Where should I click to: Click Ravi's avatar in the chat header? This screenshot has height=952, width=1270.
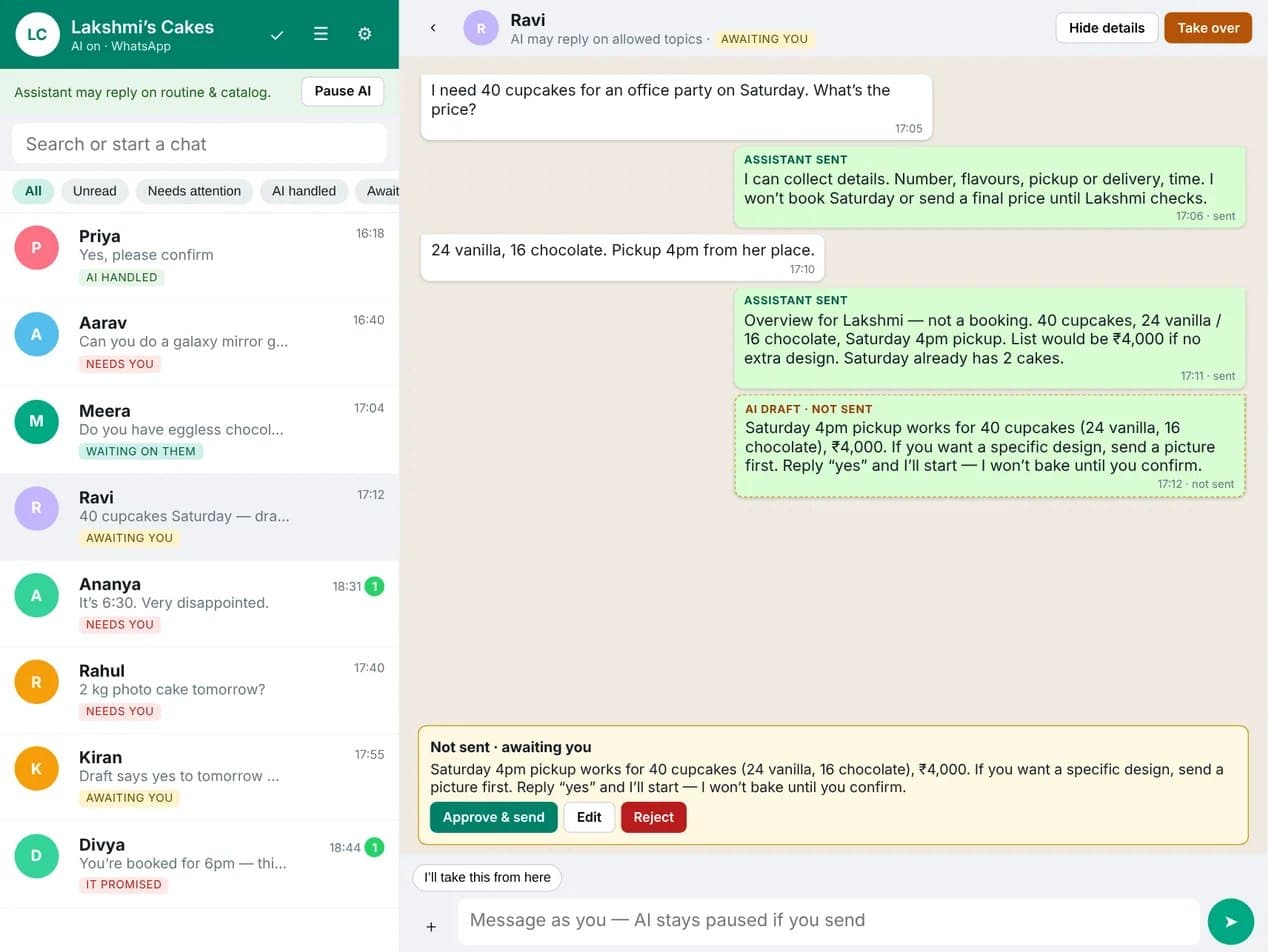(x=481, y=28)
